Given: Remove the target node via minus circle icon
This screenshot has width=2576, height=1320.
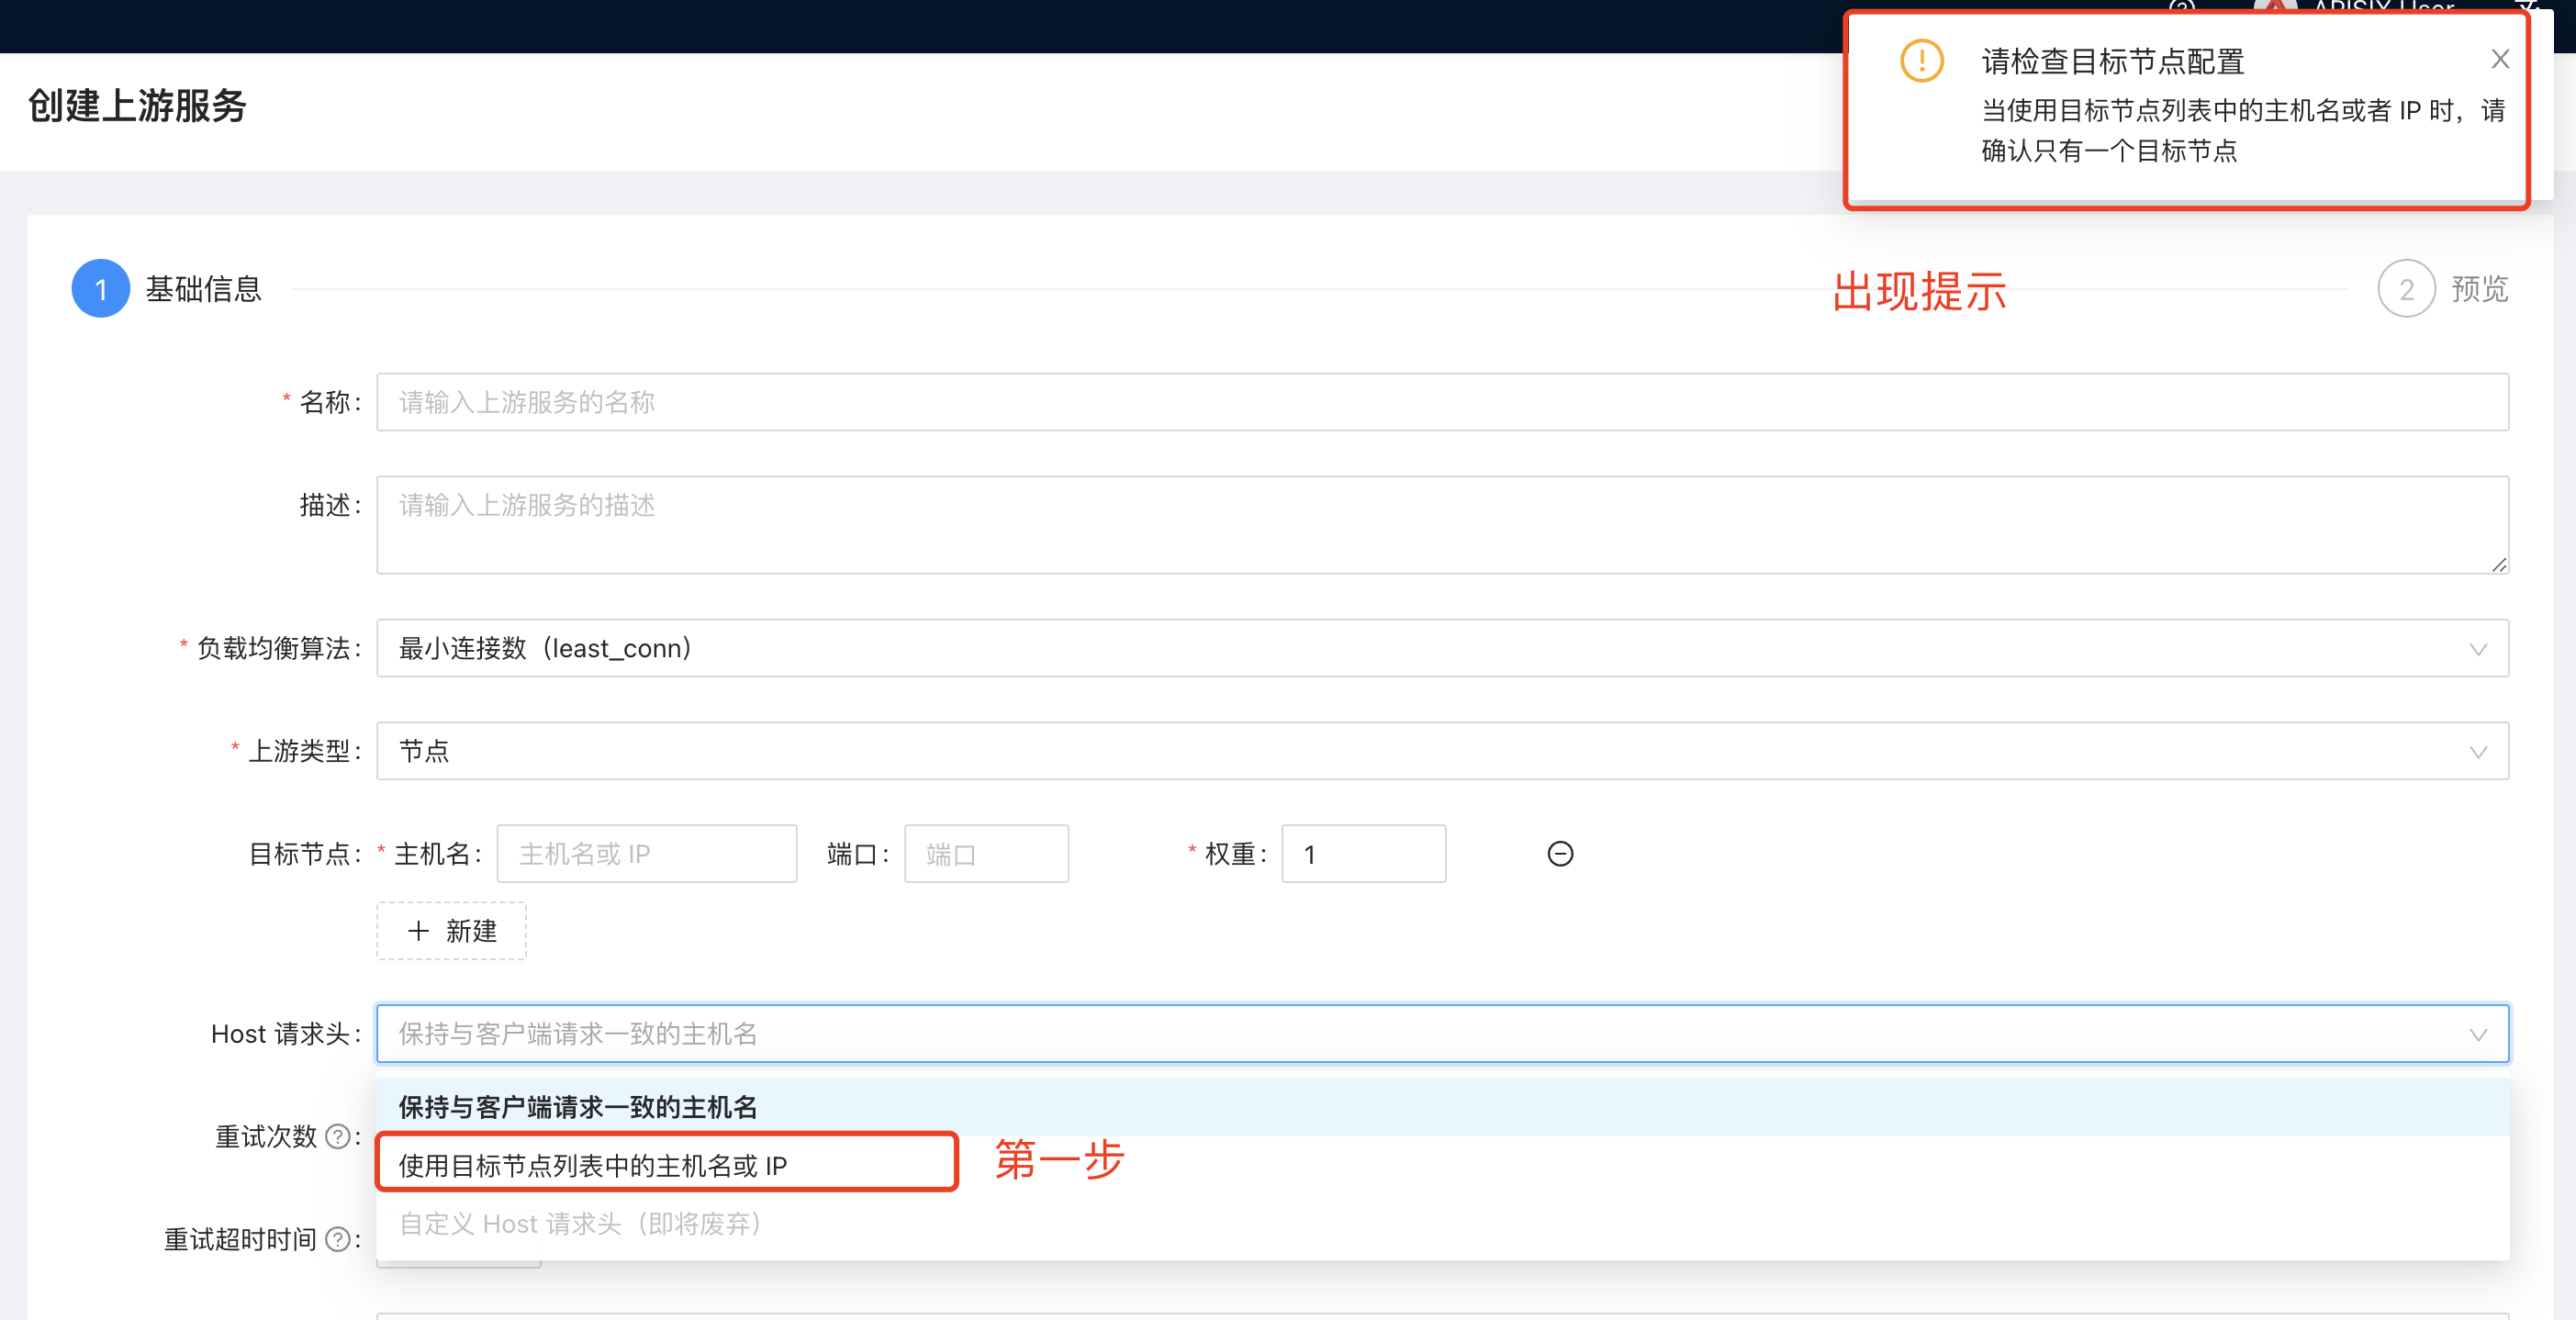Looking at the screenshot, I should click(x=1561, y=853).
